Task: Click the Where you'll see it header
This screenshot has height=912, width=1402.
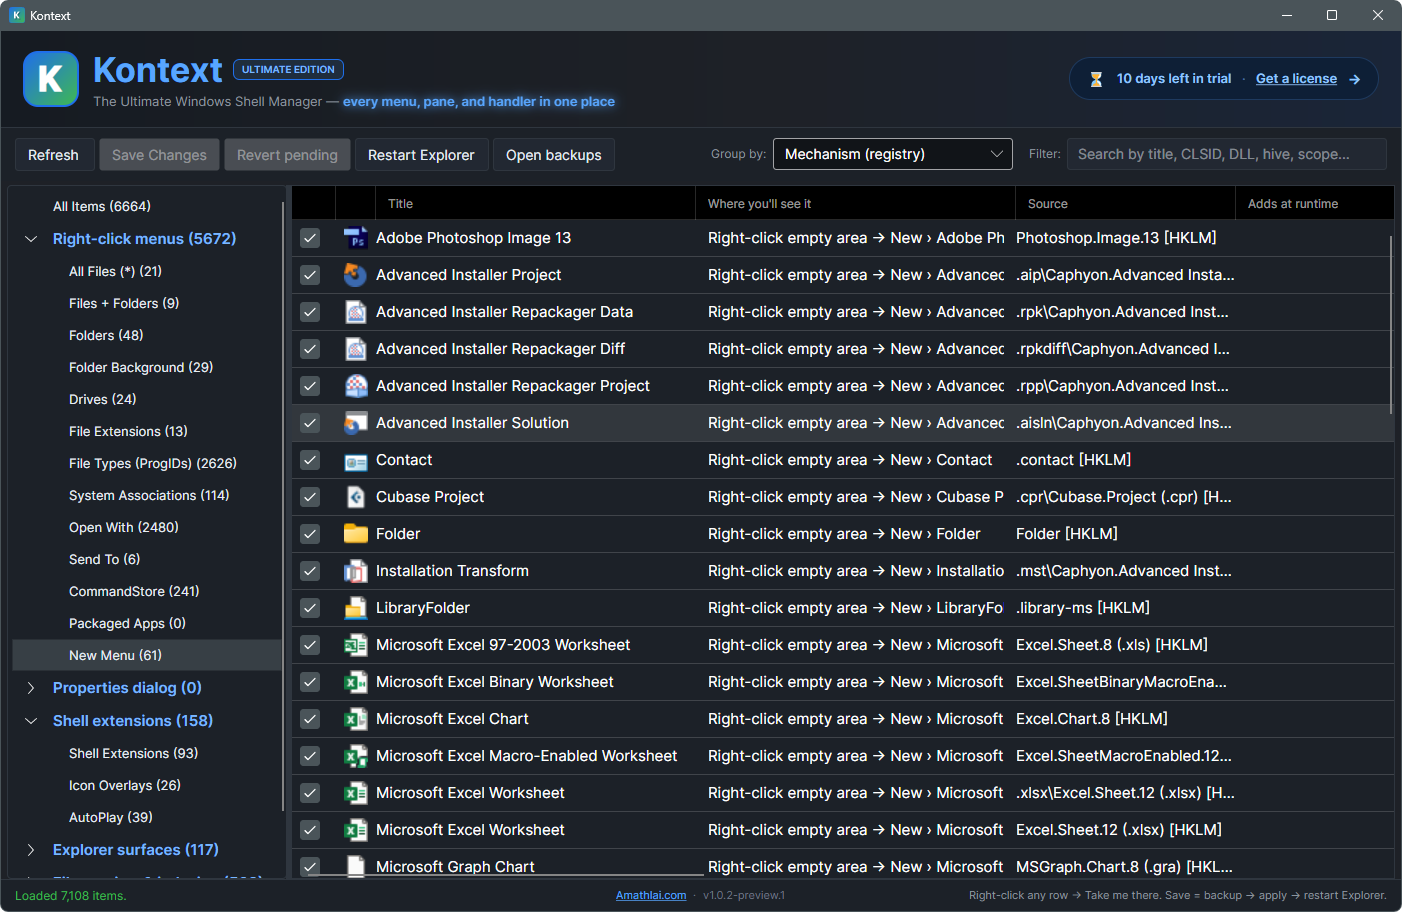Action: click(x=855, y=203)
